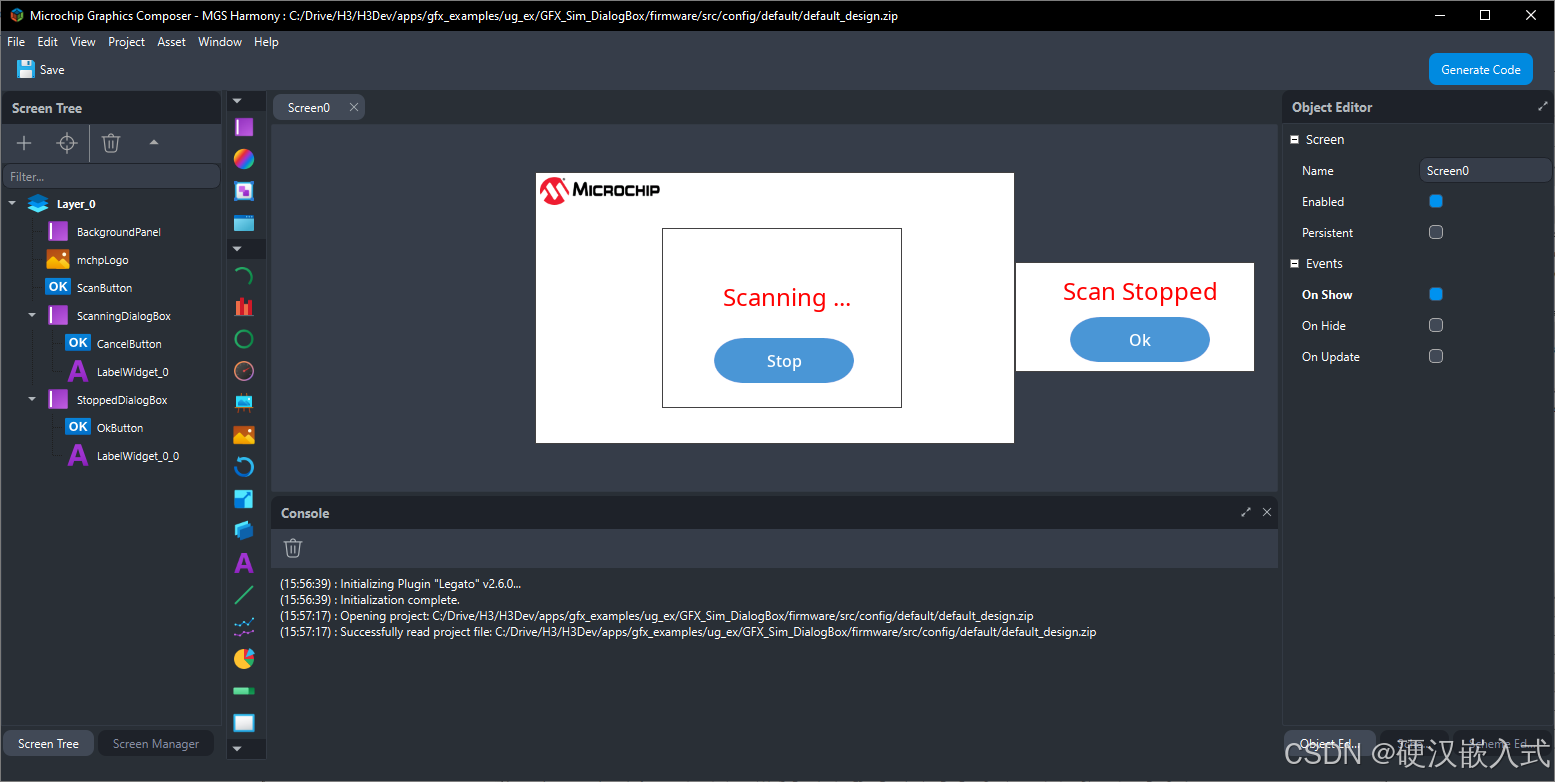Collapse the first toolbox group arrow above Panel
Screen dimensions: 1555x782
(x=237, y=101)
